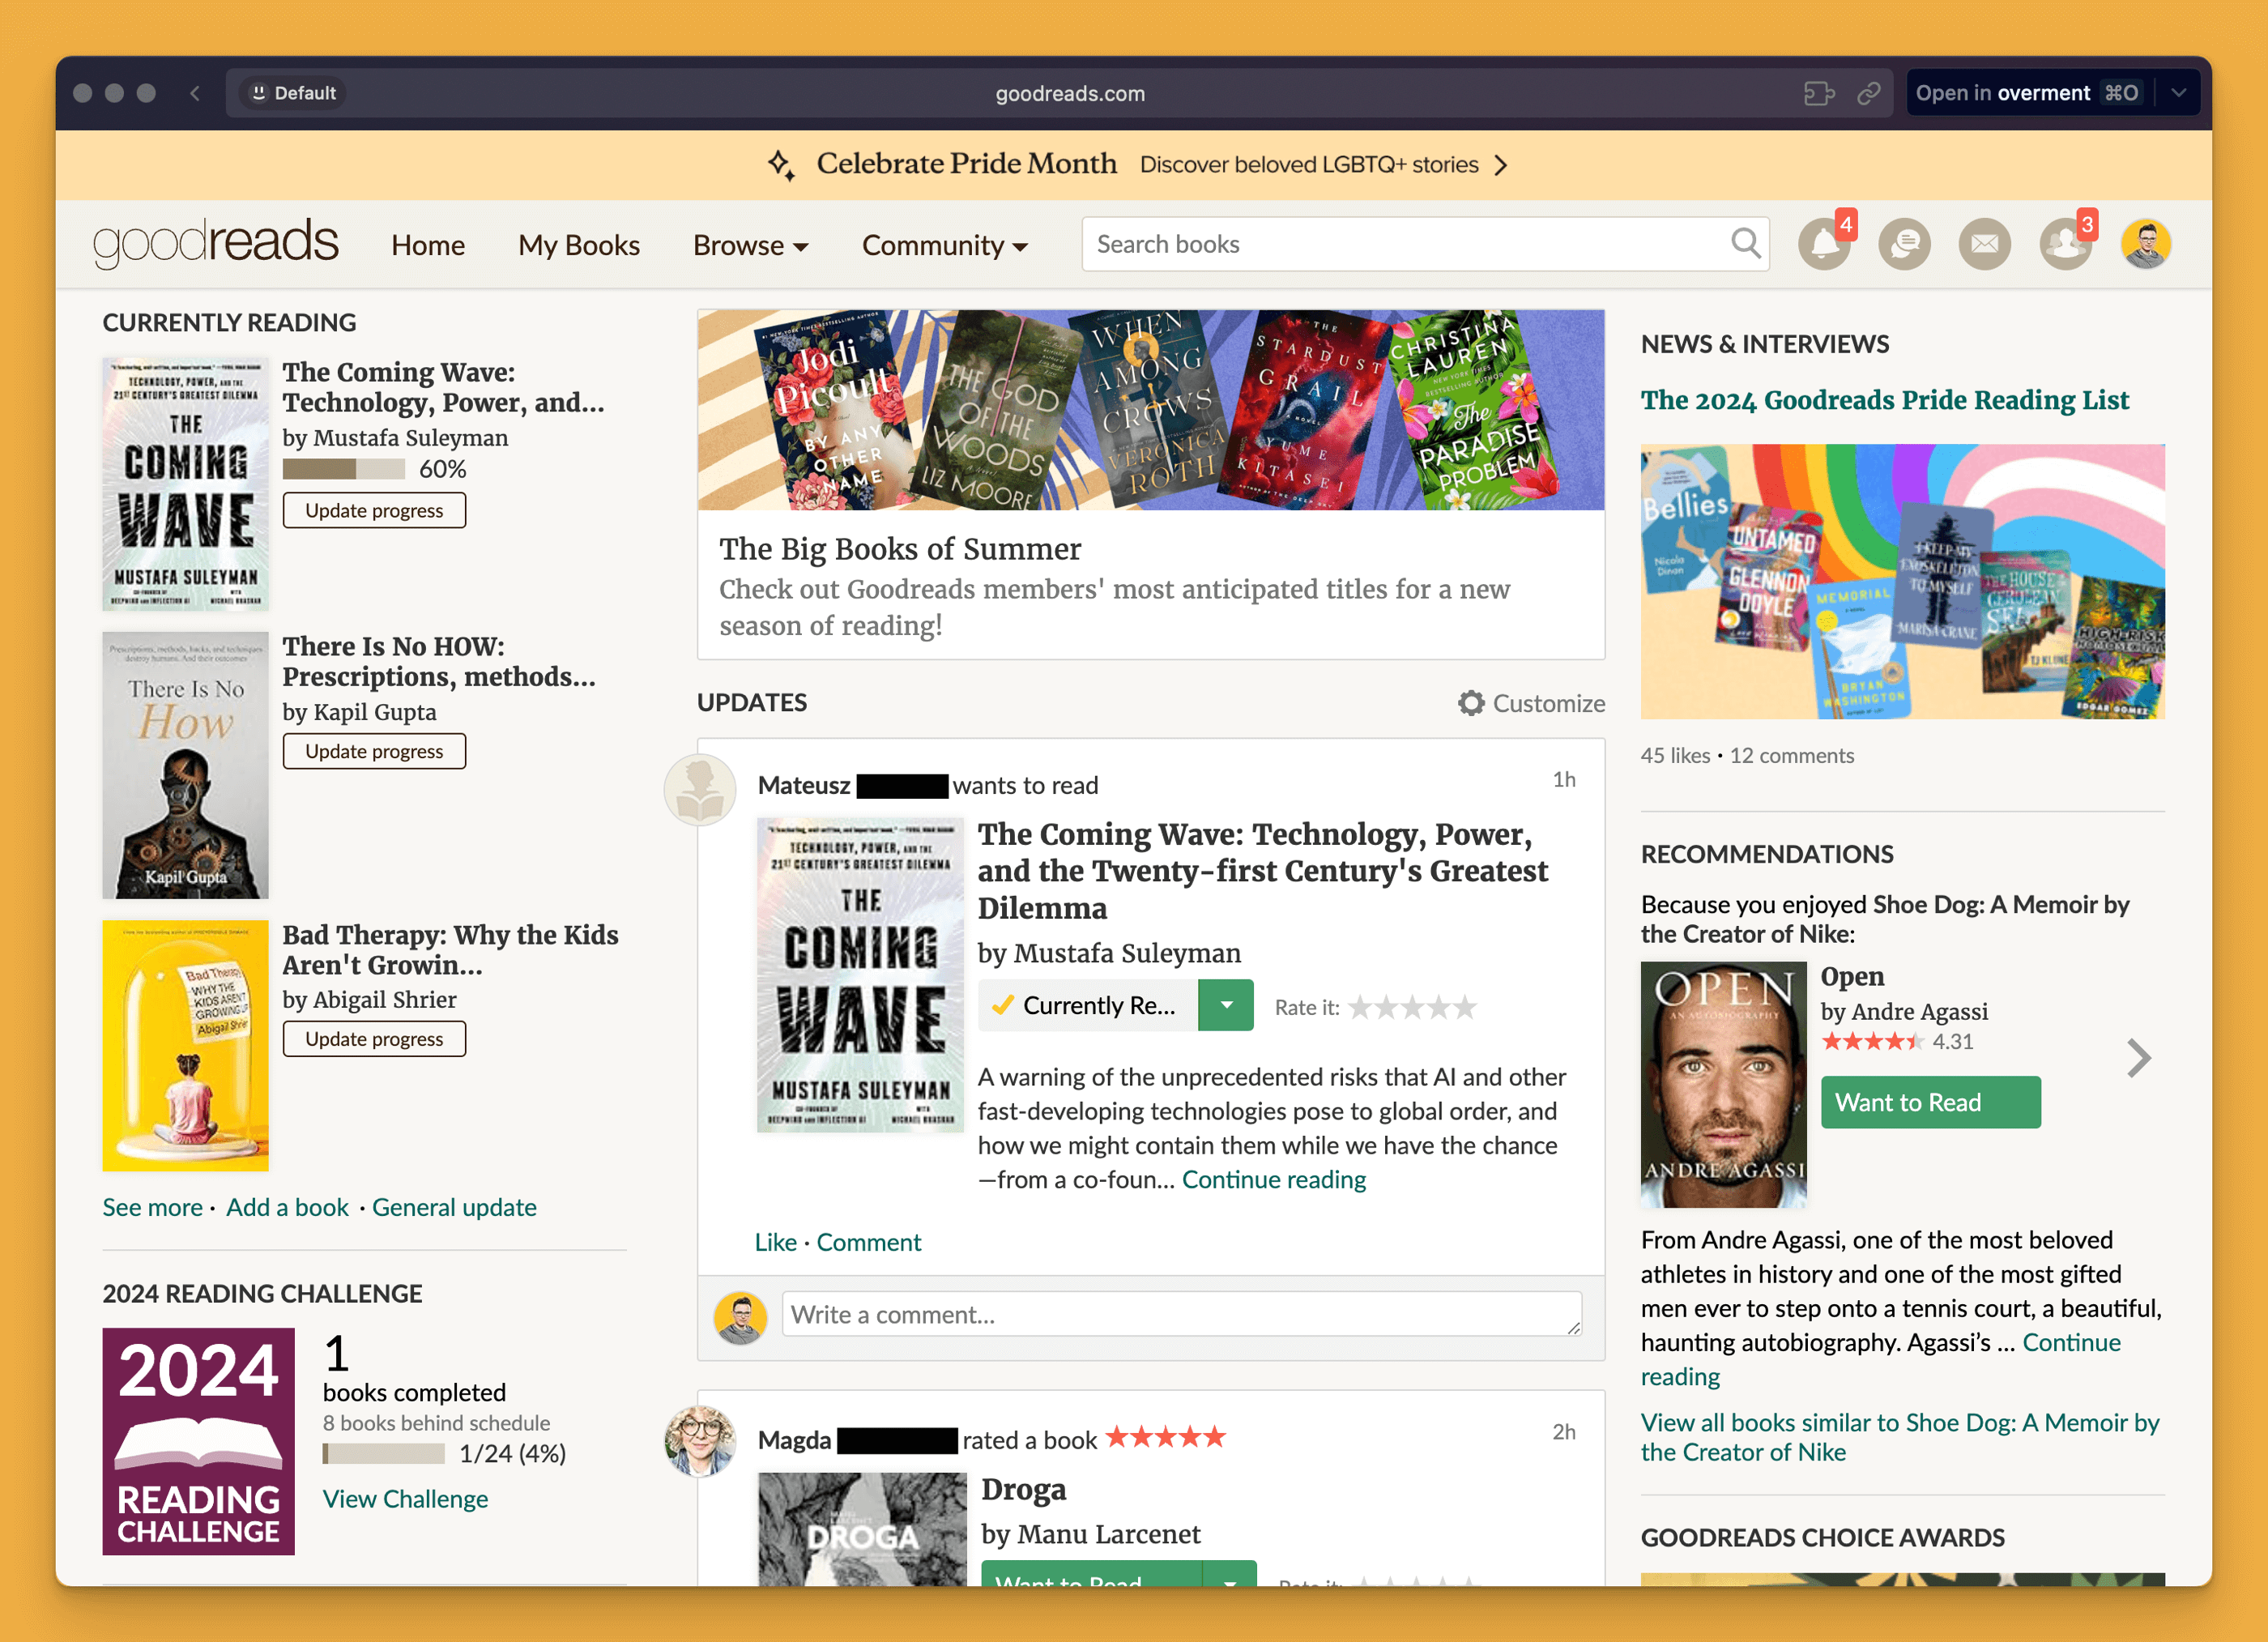Click Update progress for The Coming Wave
Image resolution: width=2268 pixels, height=1642 pixels.
coord(374,510)
